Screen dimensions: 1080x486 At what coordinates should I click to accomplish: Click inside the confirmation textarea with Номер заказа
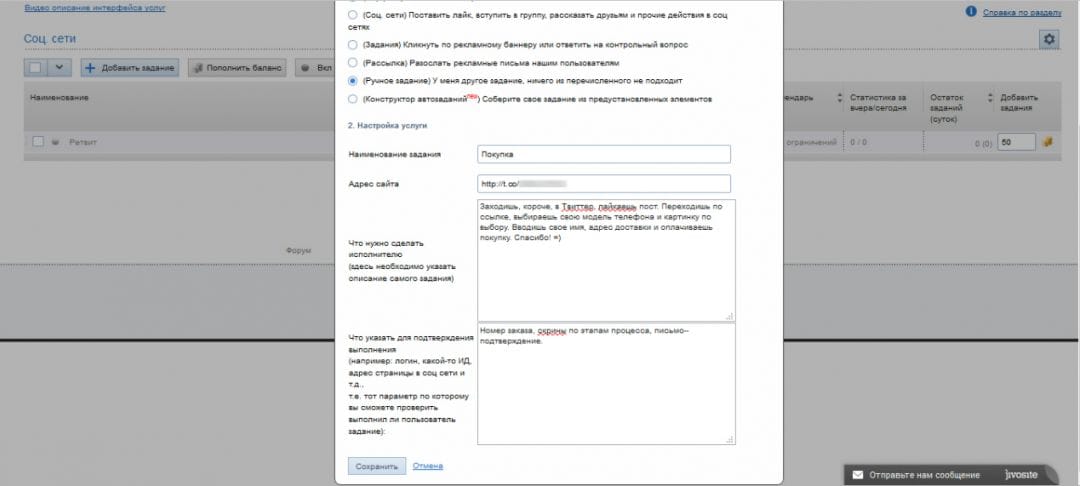(x=606, y=384)
